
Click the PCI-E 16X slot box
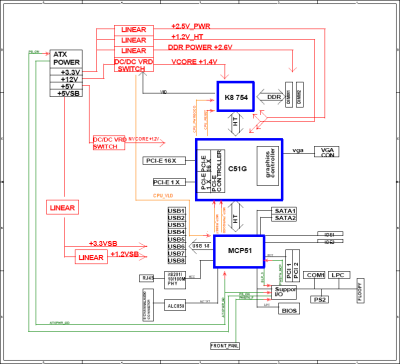165,161
